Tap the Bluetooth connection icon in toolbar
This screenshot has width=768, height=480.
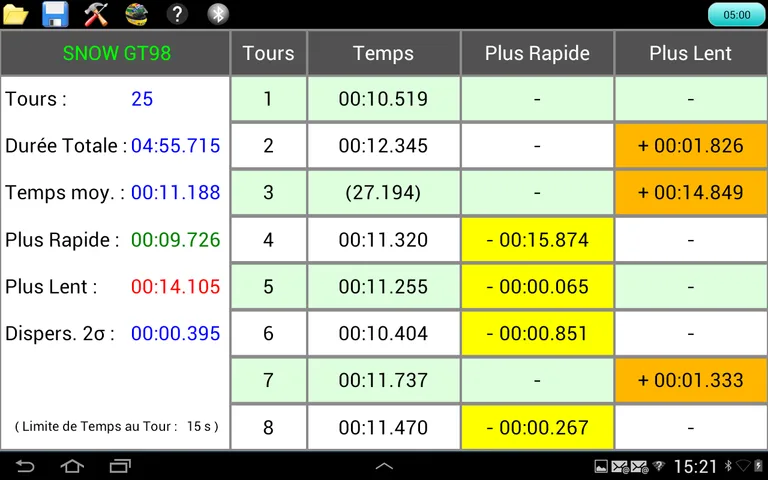click(218, 14)
